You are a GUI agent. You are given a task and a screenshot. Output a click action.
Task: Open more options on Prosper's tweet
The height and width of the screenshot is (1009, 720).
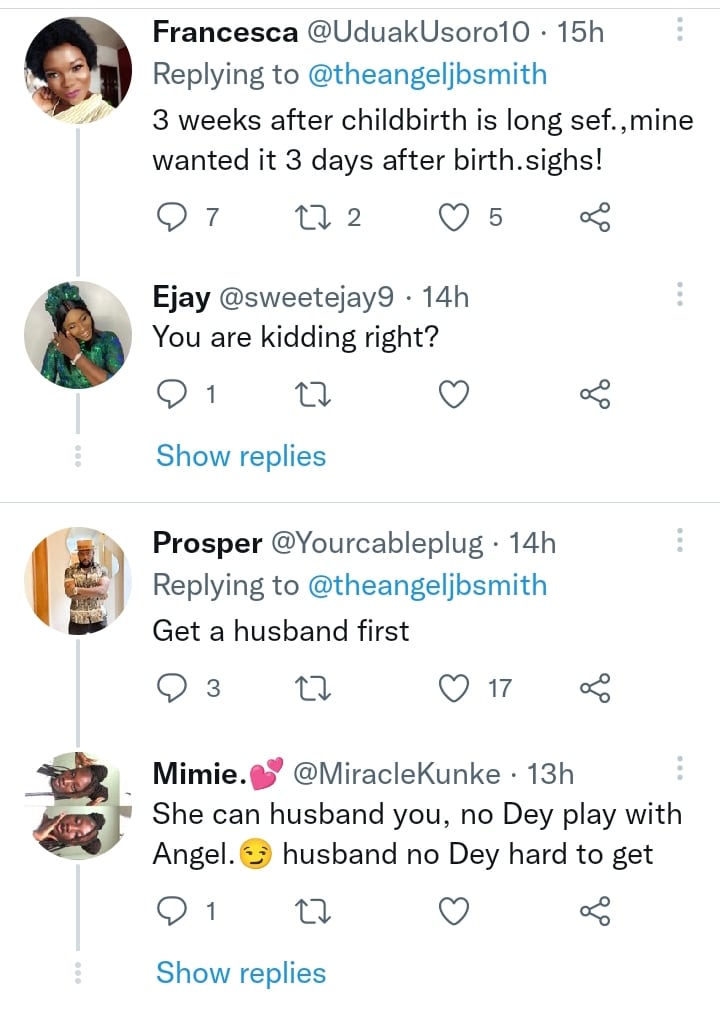[680, 541]
